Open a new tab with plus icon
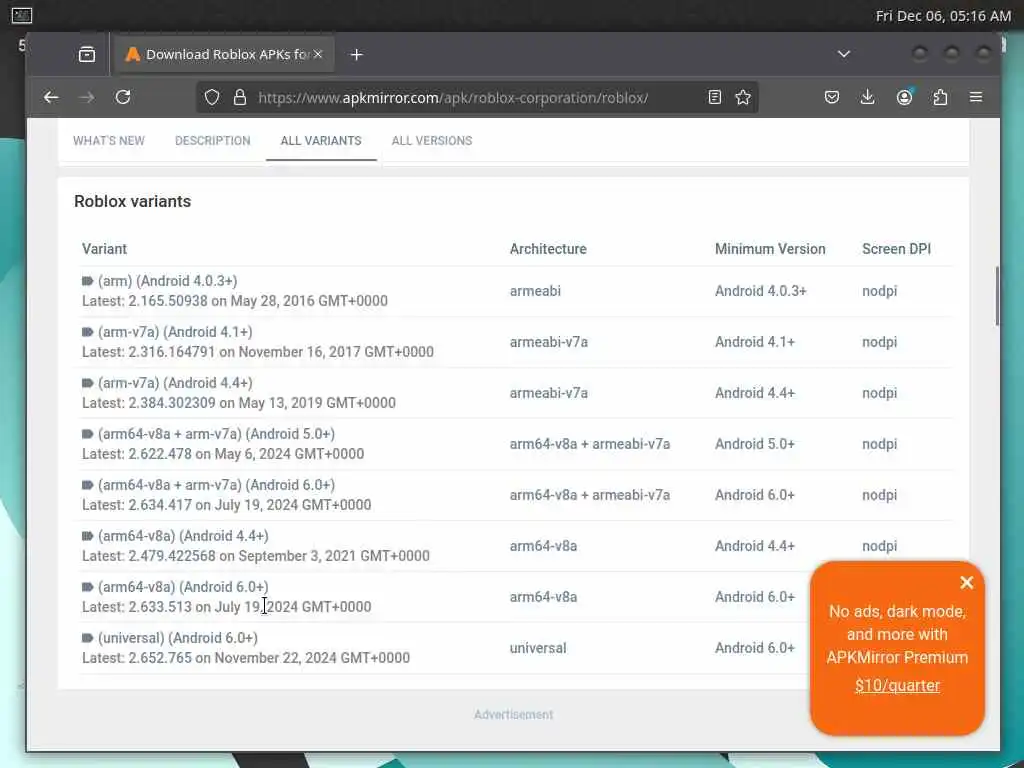The height and width of the screenshot is (768, 1024). 357,55
